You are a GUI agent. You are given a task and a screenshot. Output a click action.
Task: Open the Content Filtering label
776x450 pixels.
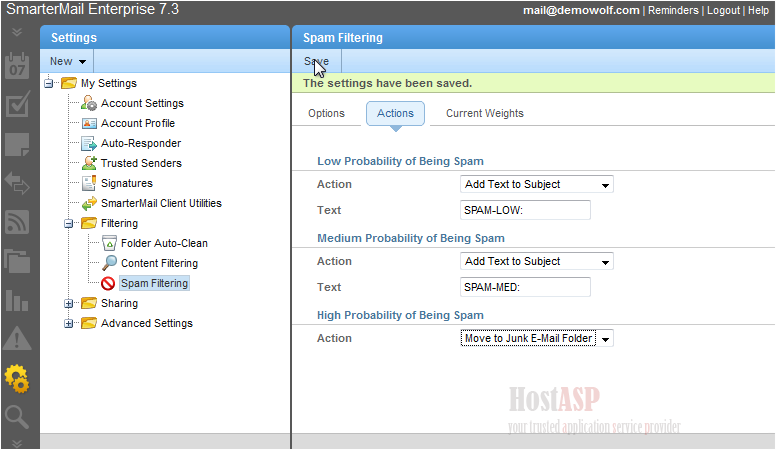(x=159, y=263)
